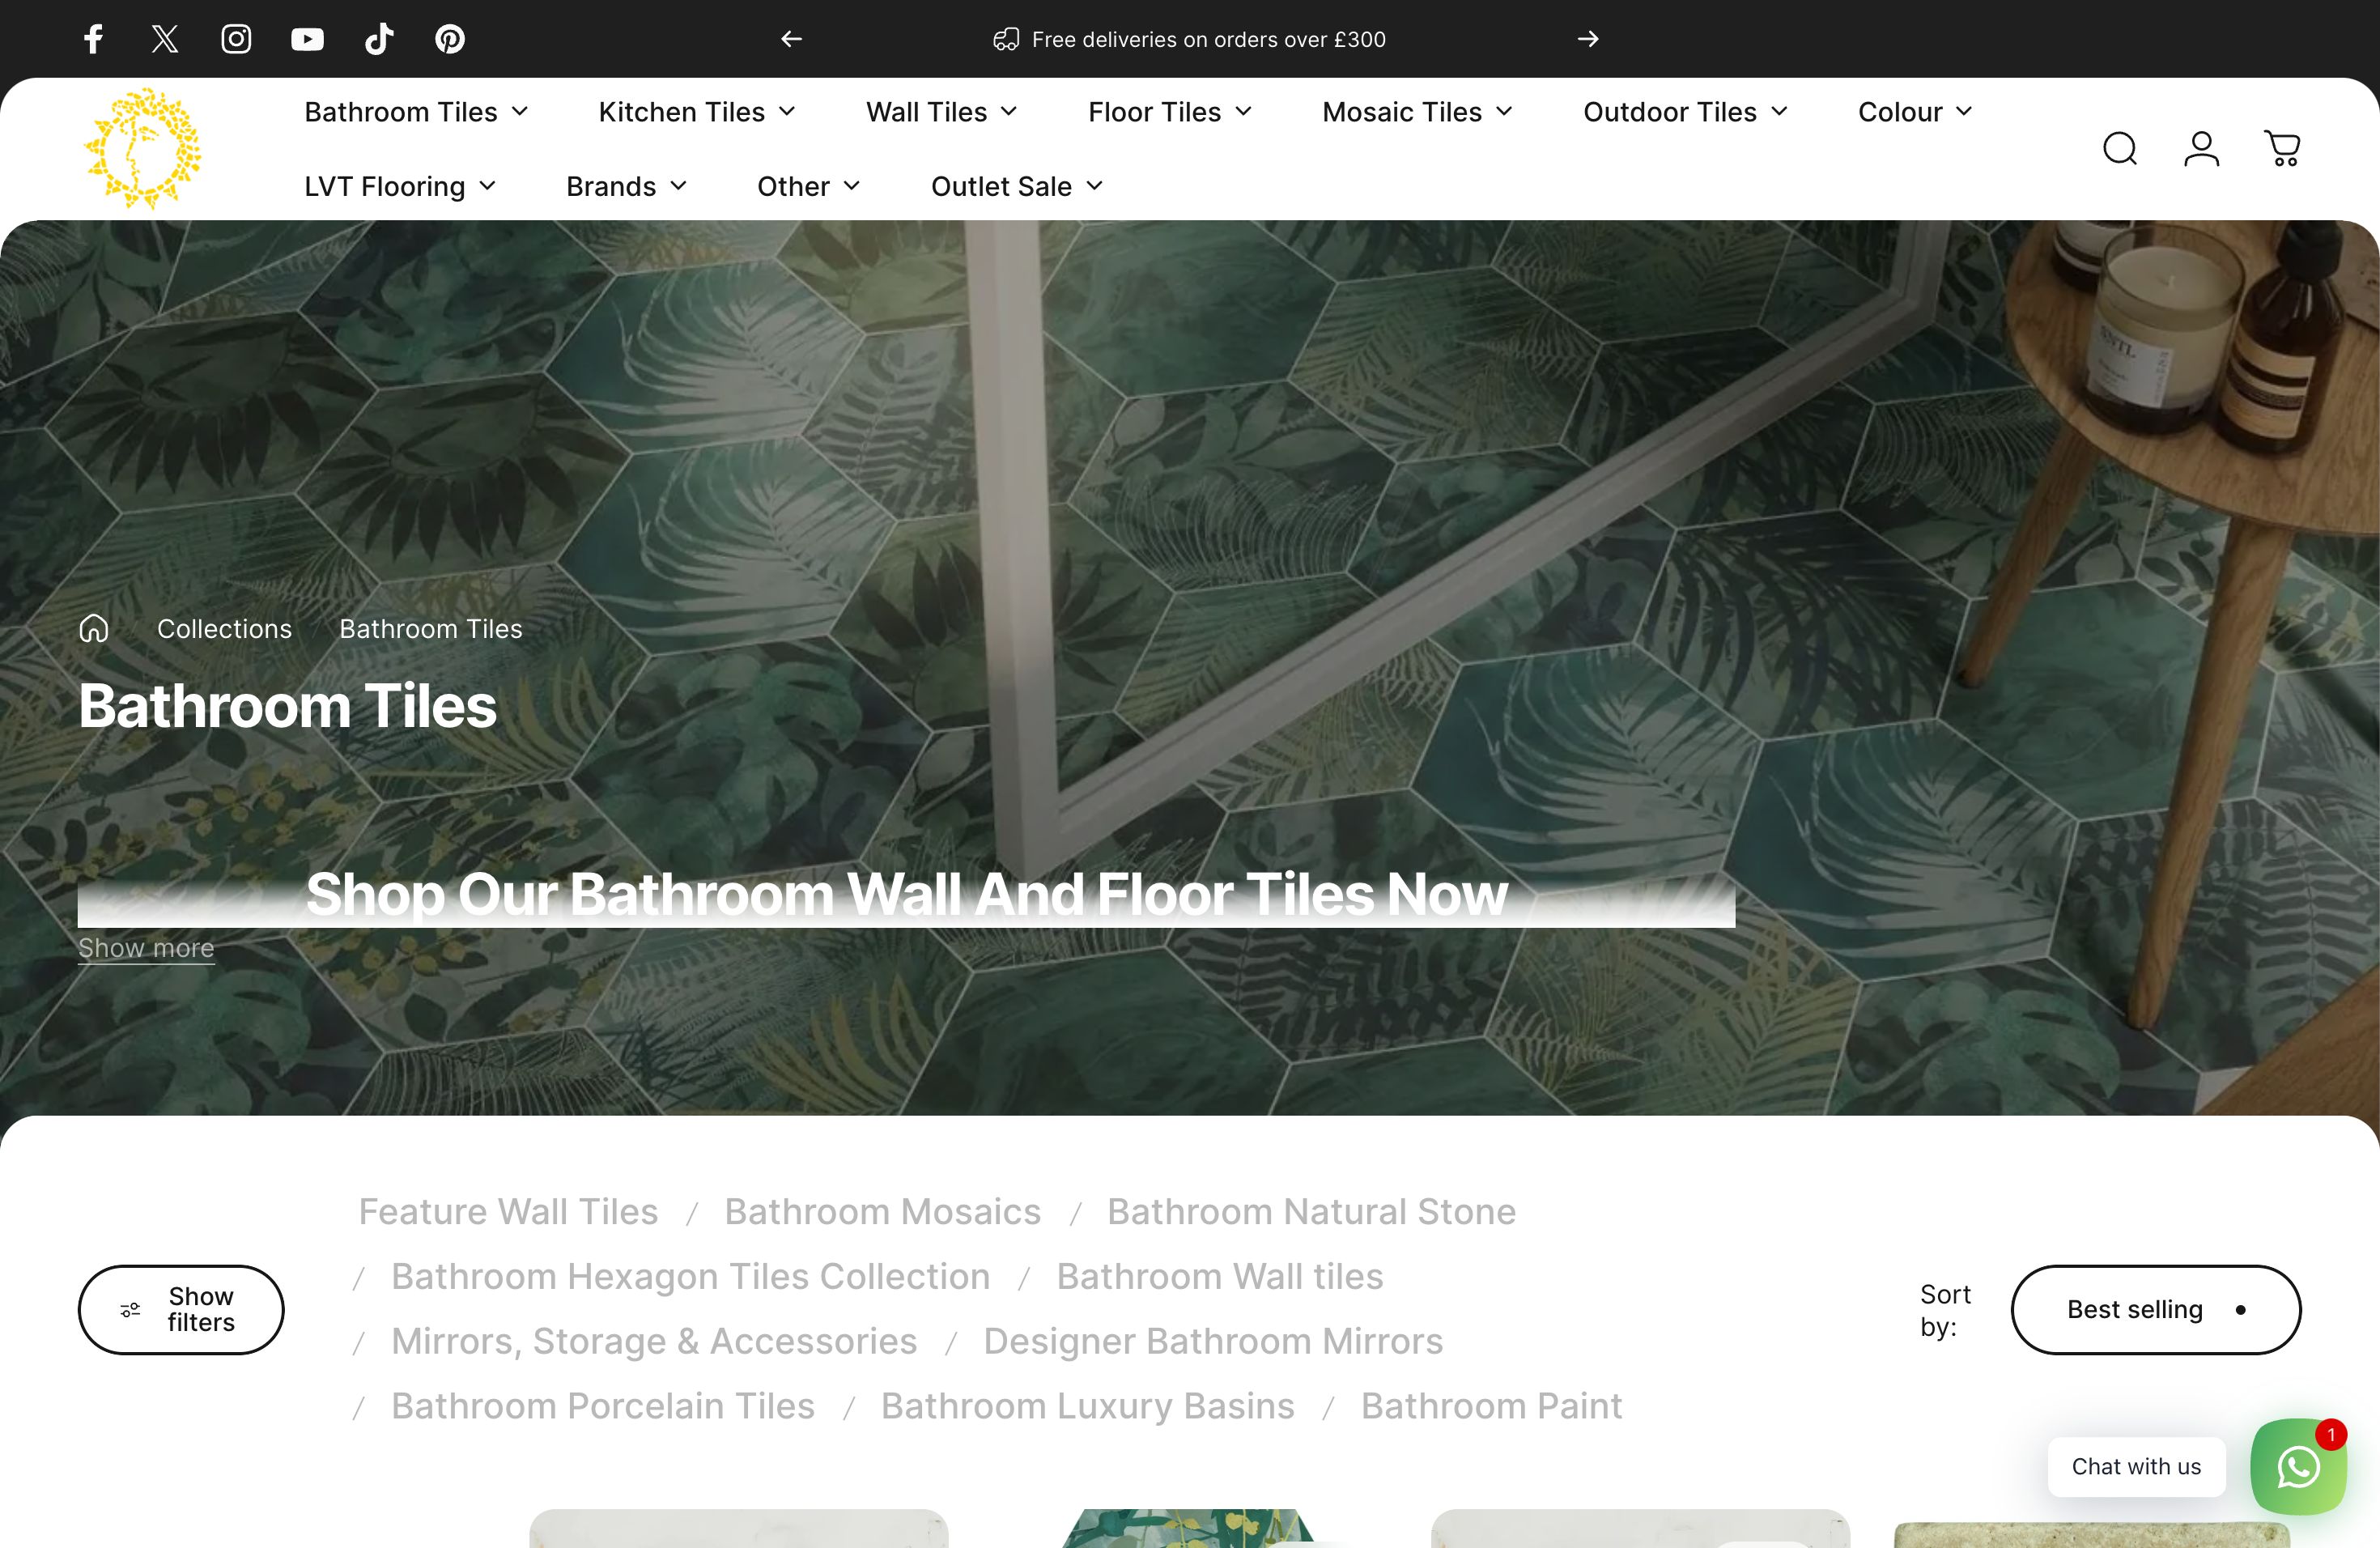Image resolution: width=2380 pixels, height=1548 pixels.
Task: Click the Show more link
Action: click(x=145, y=947)
